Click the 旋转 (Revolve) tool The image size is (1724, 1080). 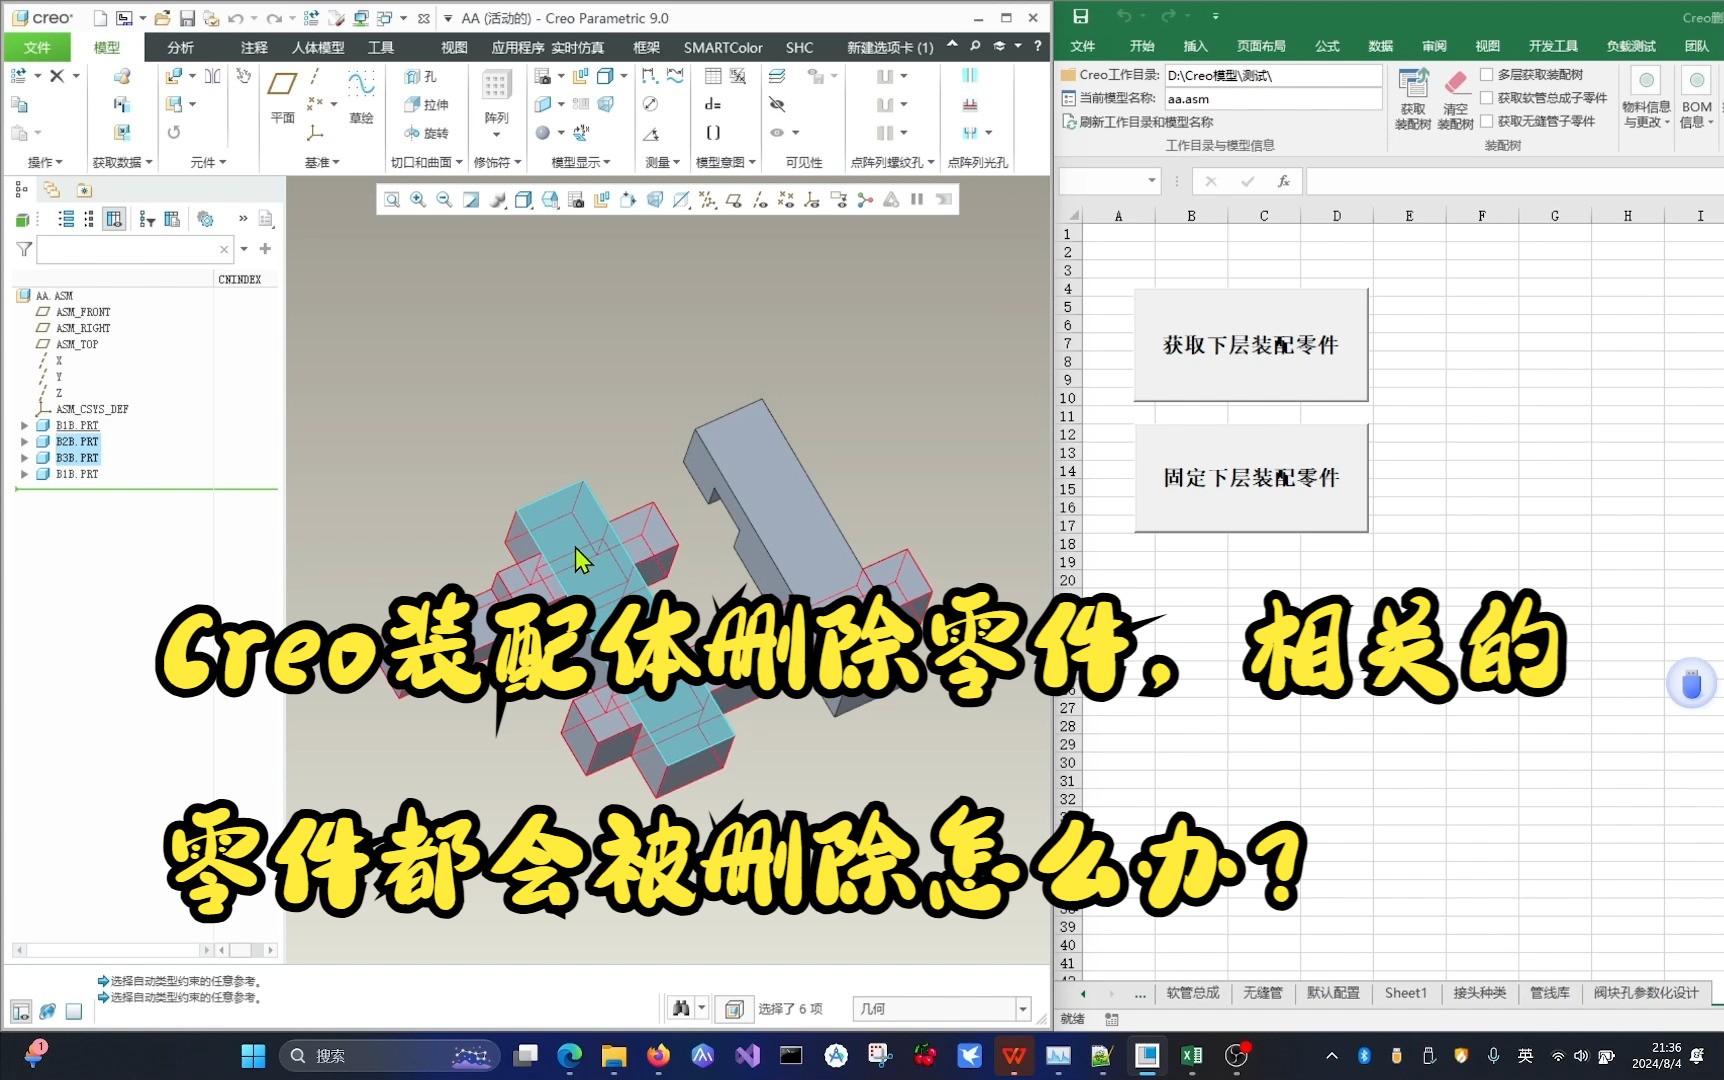tap(427, 132)
